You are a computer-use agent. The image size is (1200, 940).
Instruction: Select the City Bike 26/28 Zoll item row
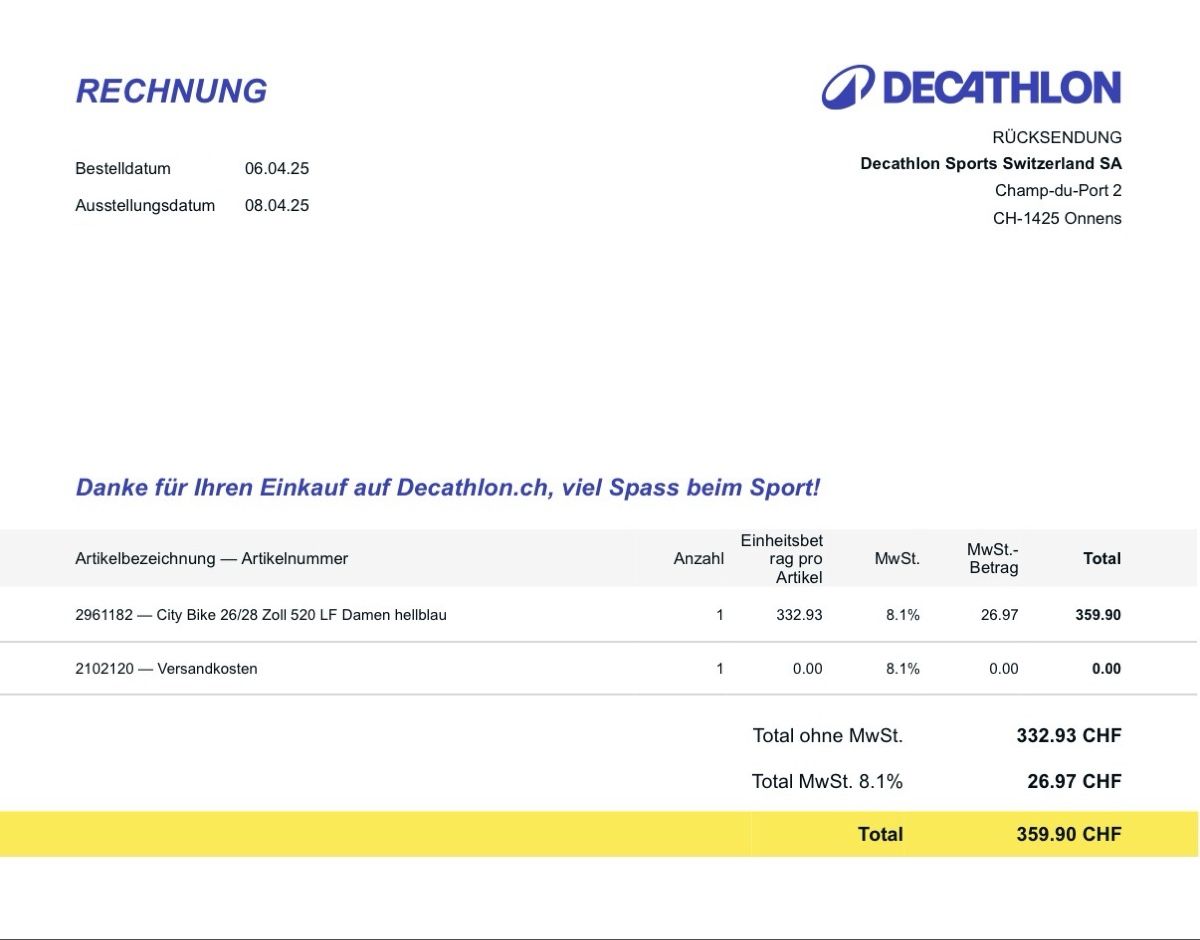tap(598, 615)
